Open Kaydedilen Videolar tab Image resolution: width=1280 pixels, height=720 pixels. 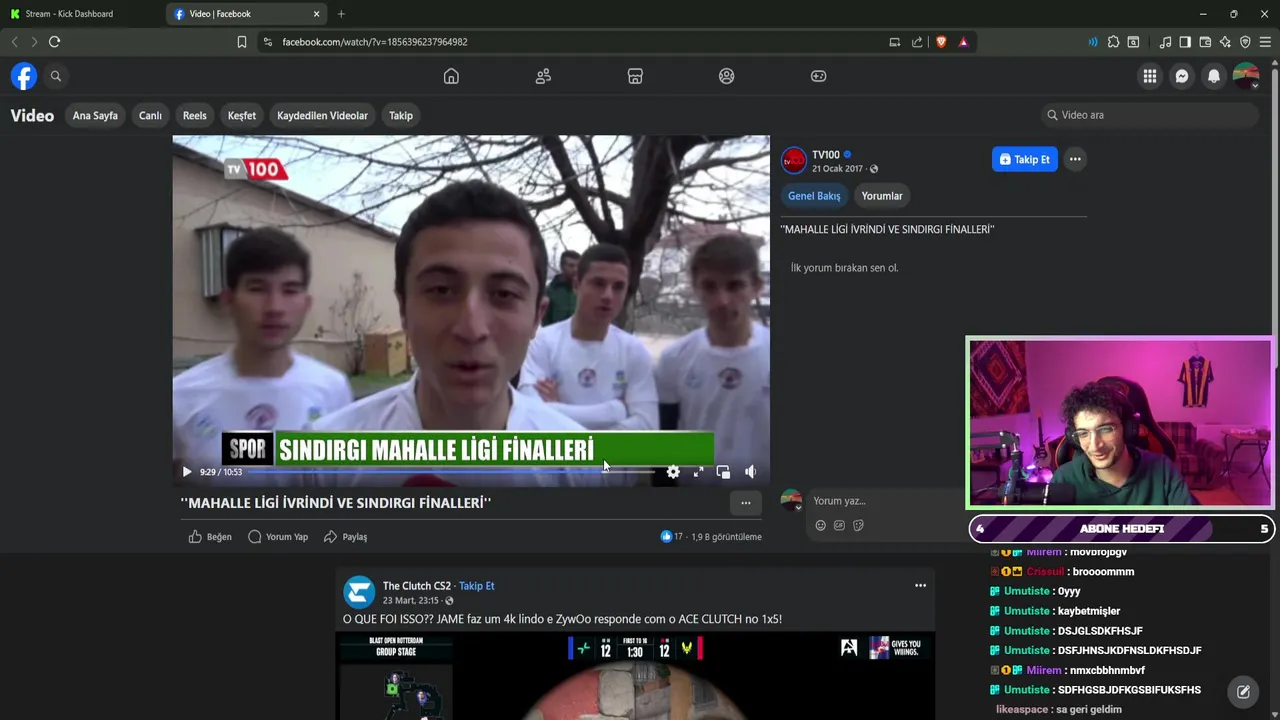(322, 115)
